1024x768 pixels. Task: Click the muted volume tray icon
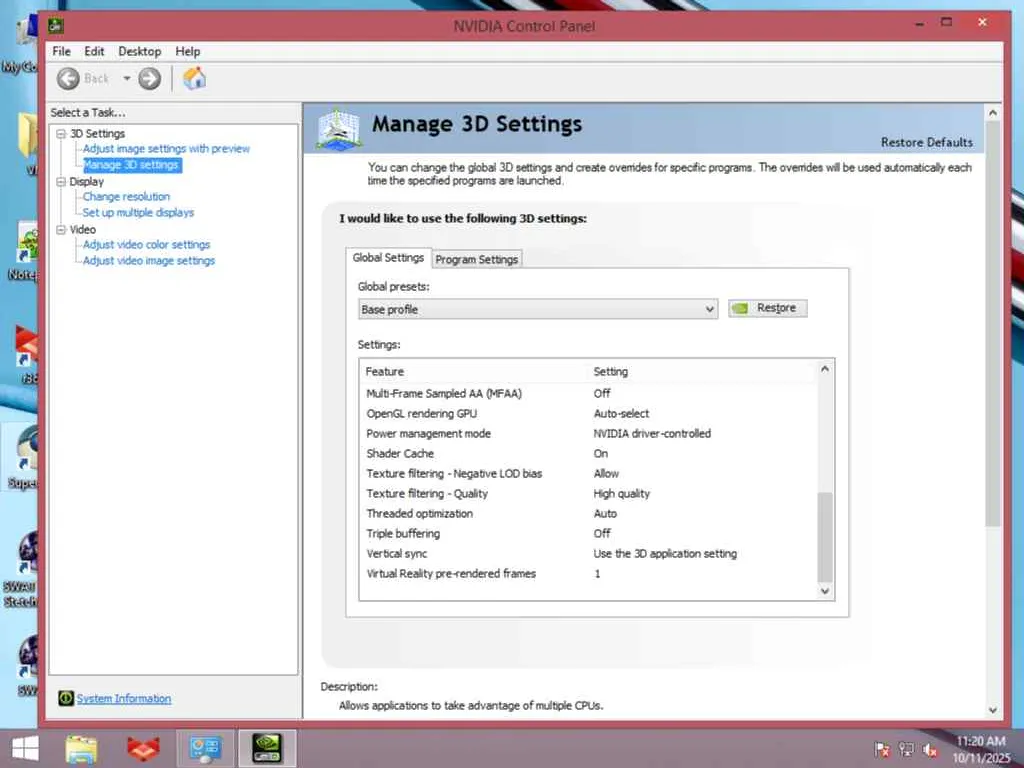929,750
